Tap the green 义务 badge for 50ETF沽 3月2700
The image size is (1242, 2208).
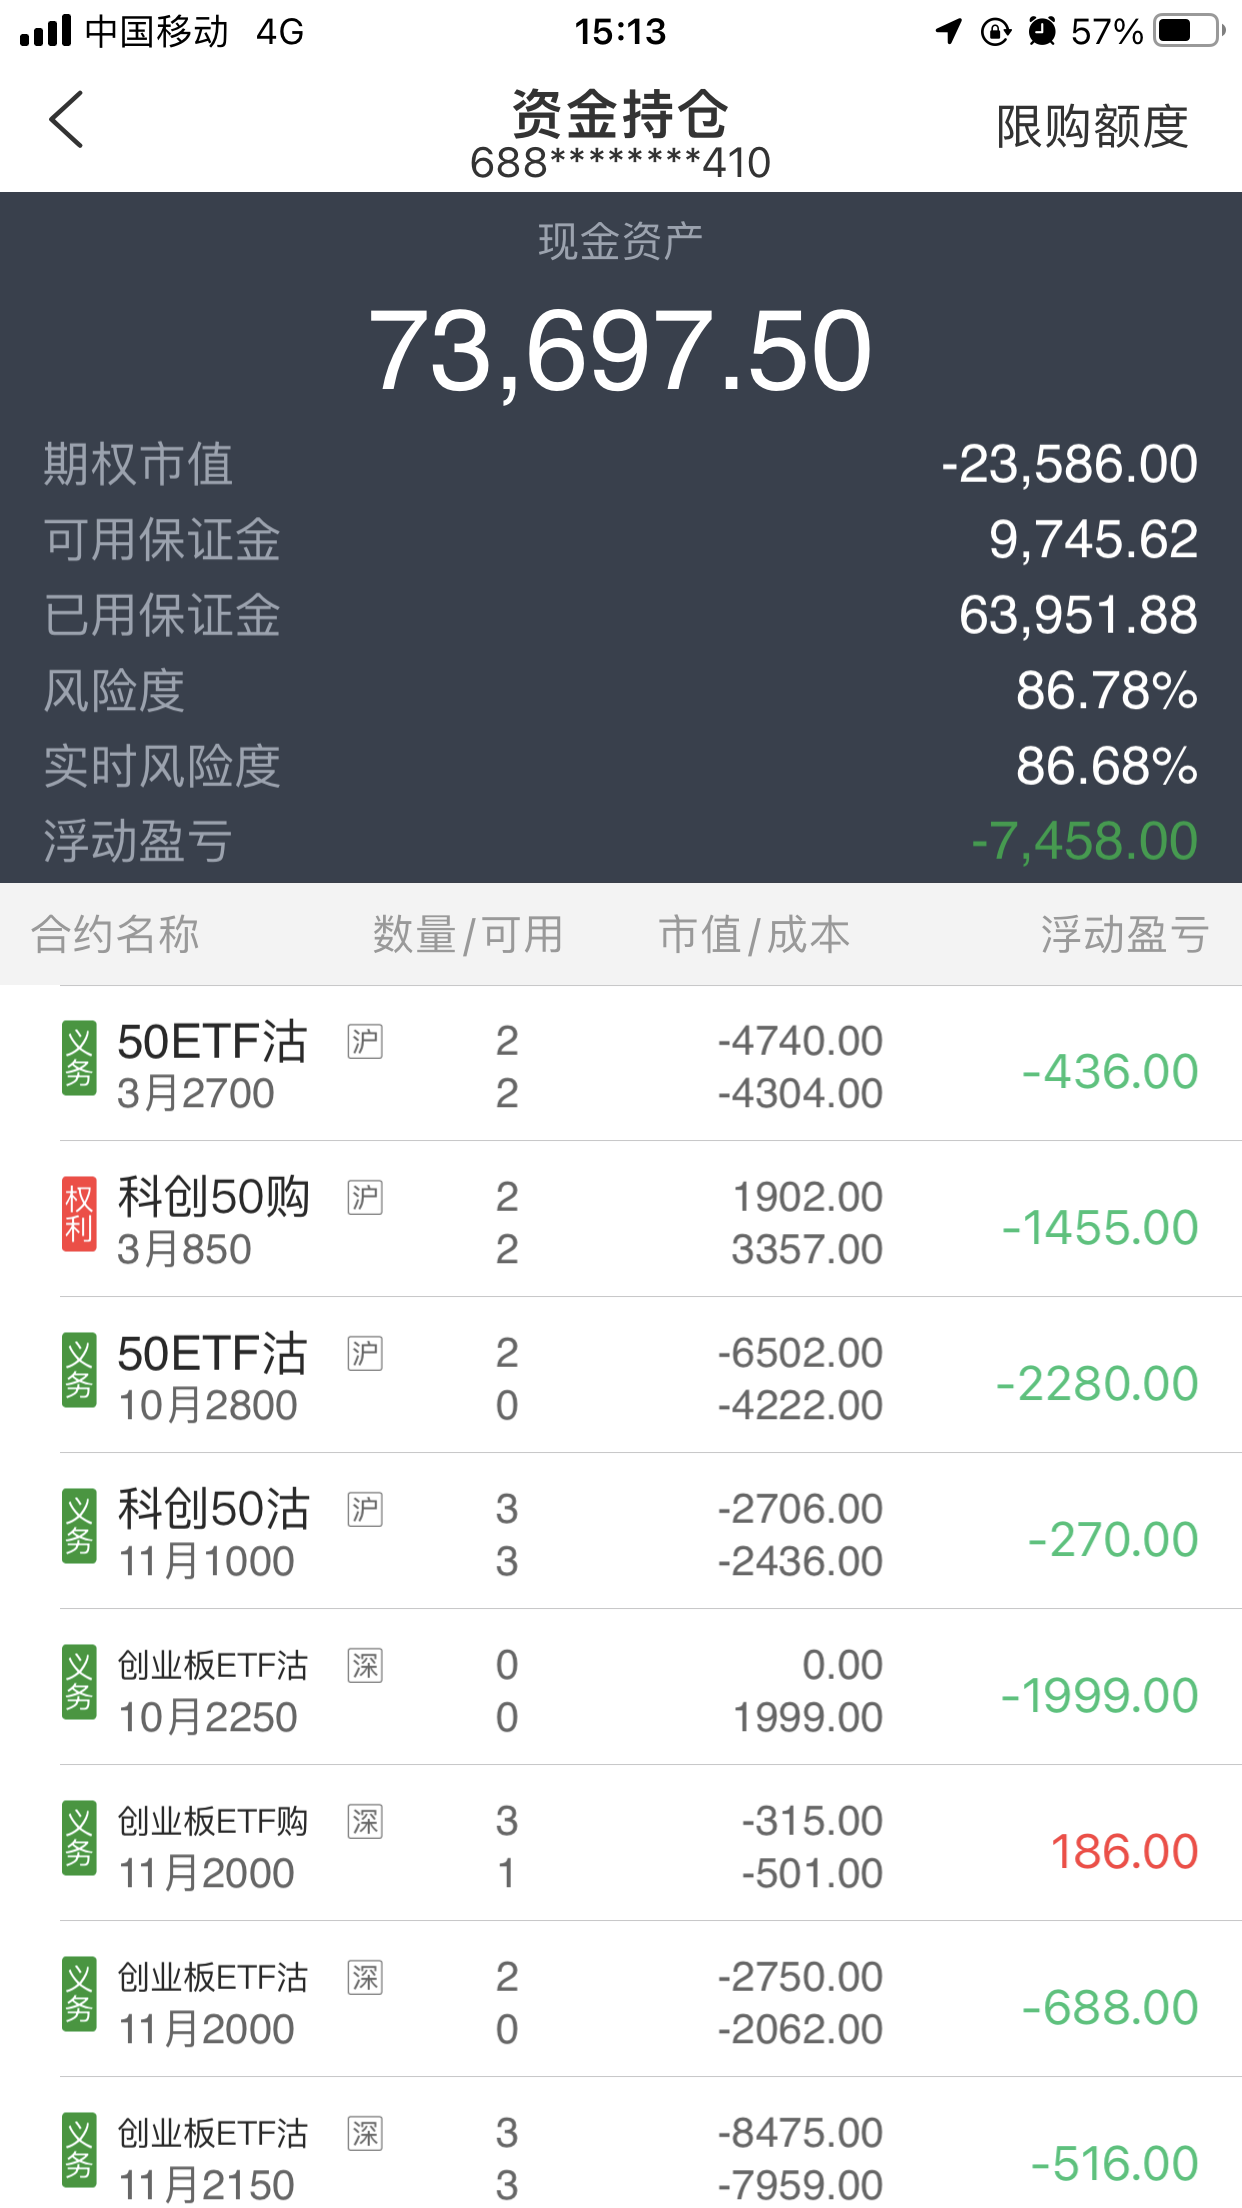coord(79,1058)
